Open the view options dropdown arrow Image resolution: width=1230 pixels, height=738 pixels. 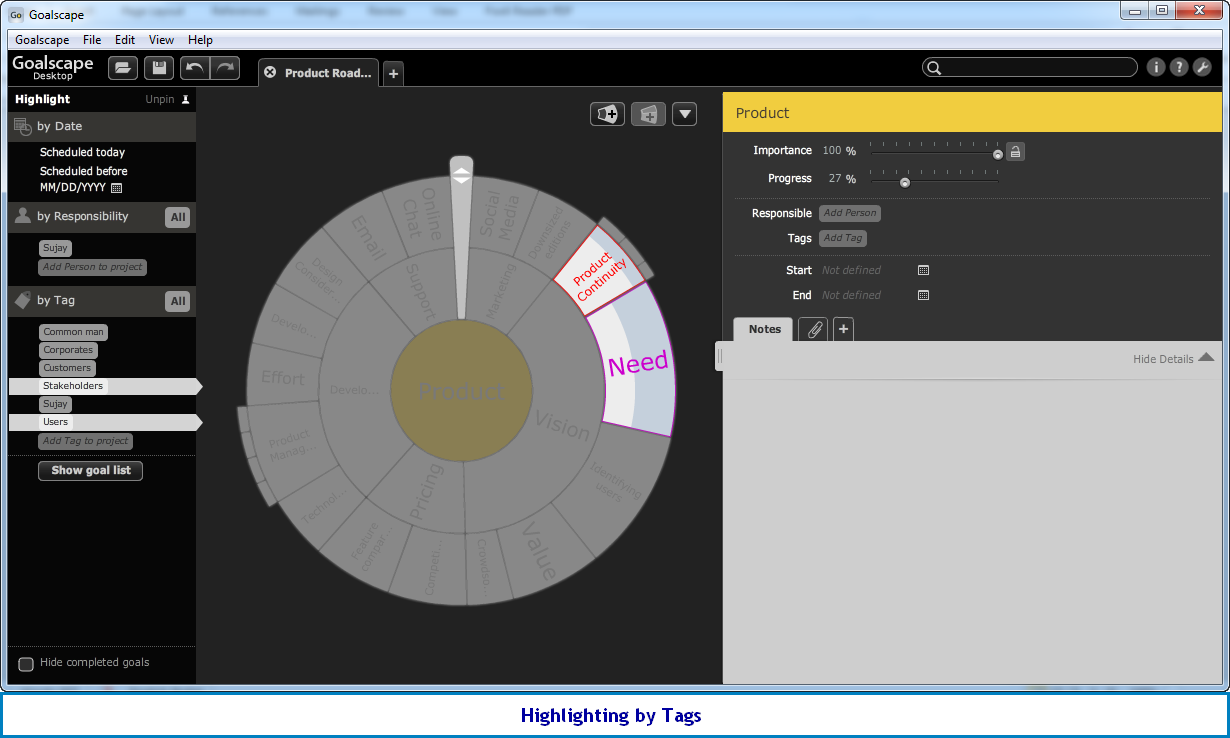[684, 114]
